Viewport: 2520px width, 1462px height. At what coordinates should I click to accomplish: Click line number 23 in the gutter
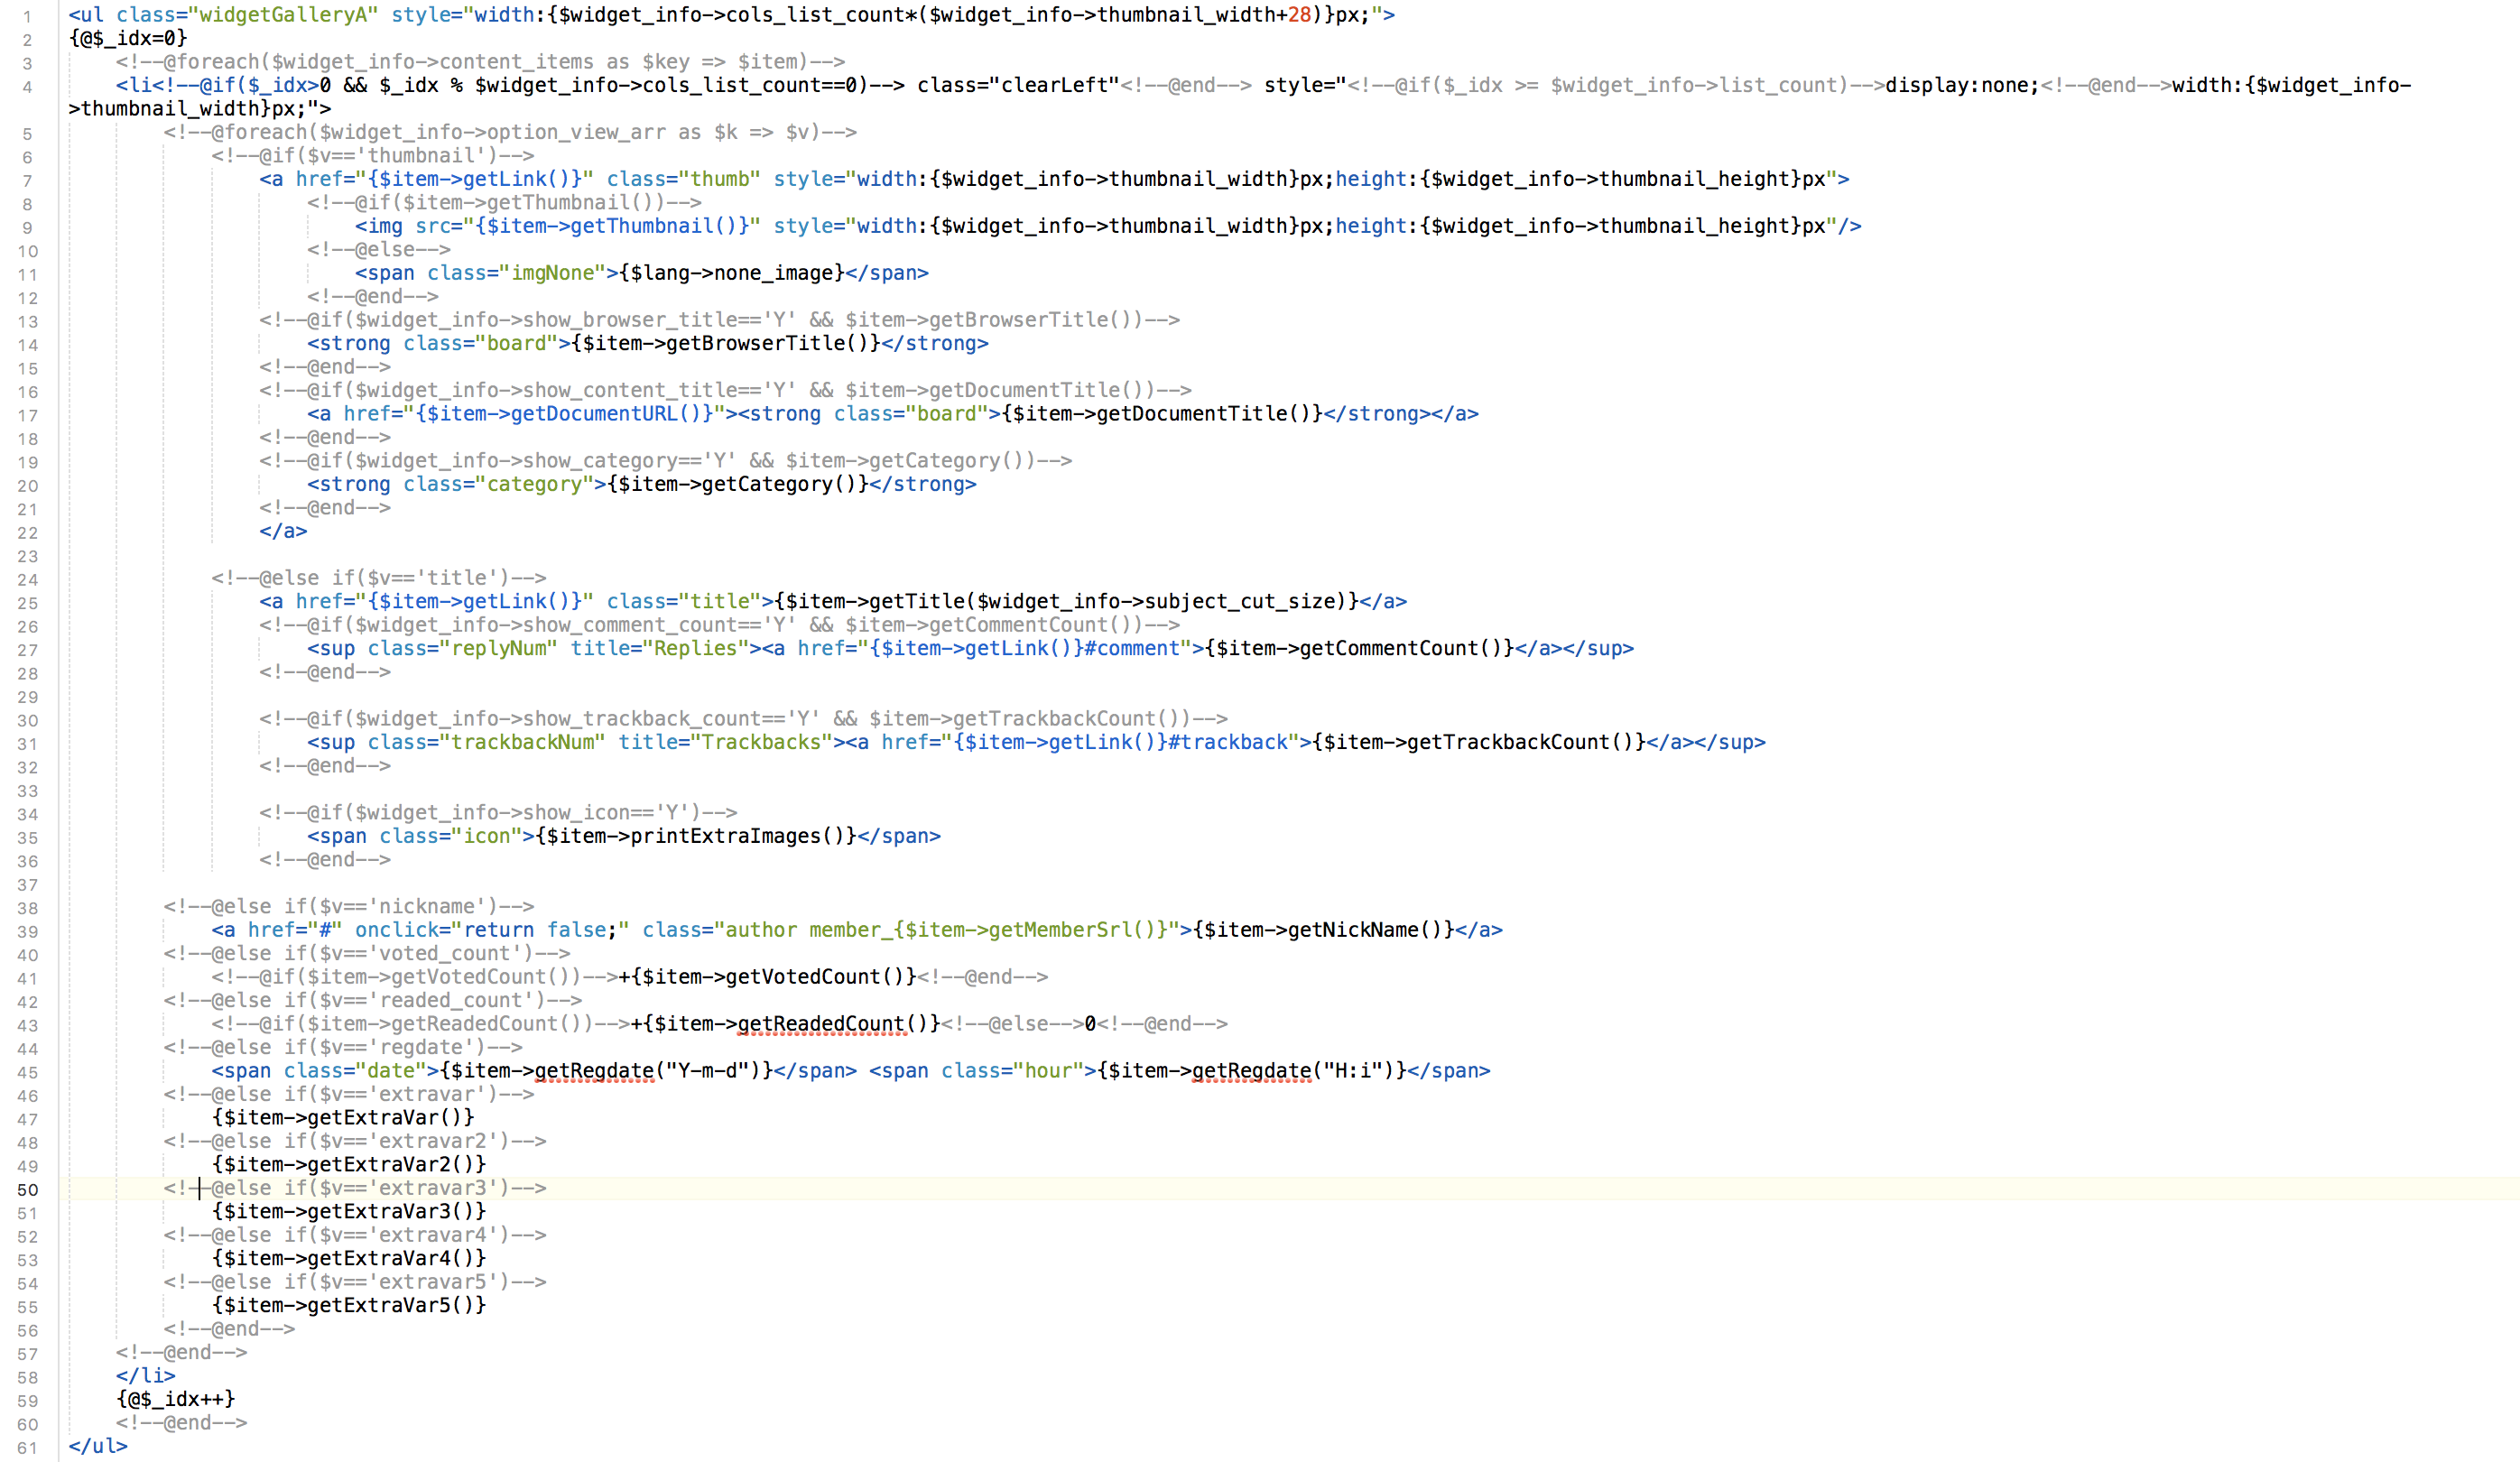coord(27,557)
